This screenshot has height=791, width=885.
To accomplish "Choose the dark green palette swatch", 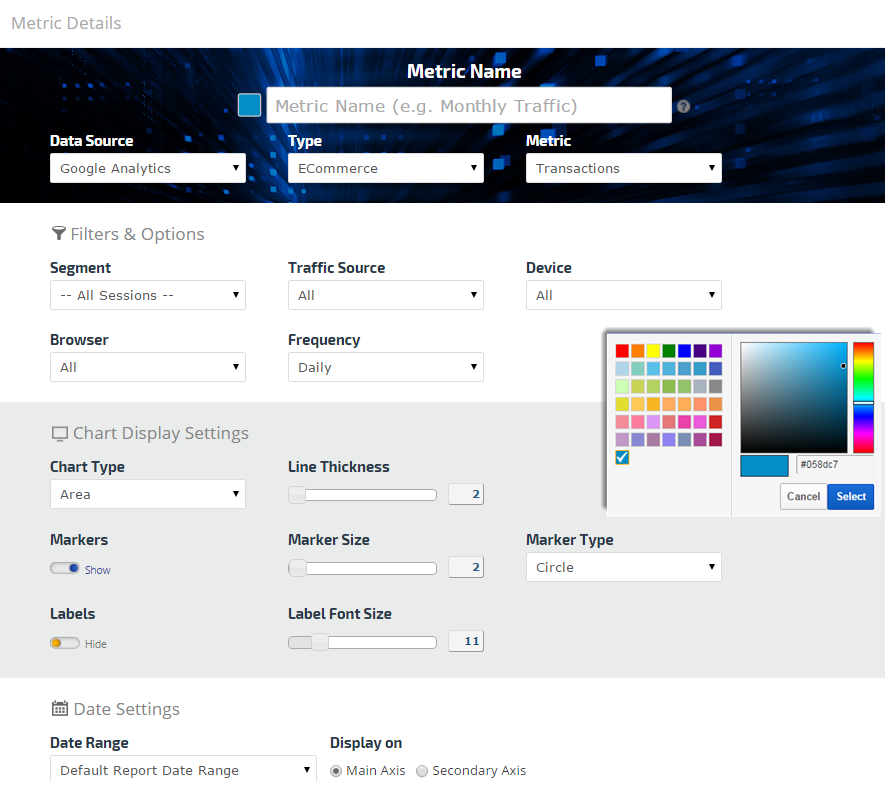I will click(669, 351).
